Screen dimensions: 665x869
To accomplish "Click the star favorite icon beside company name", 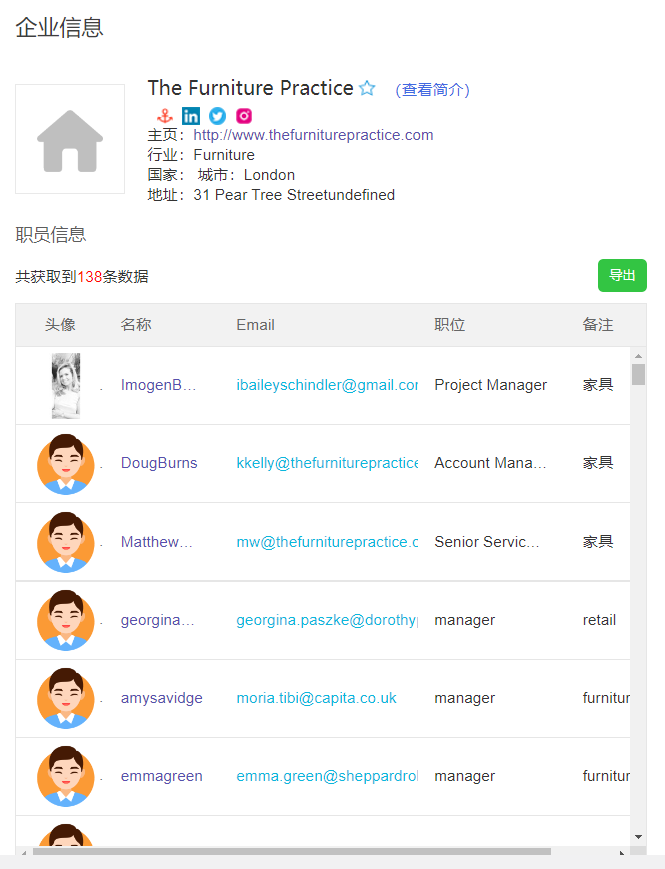I will [x=367, y=88].
